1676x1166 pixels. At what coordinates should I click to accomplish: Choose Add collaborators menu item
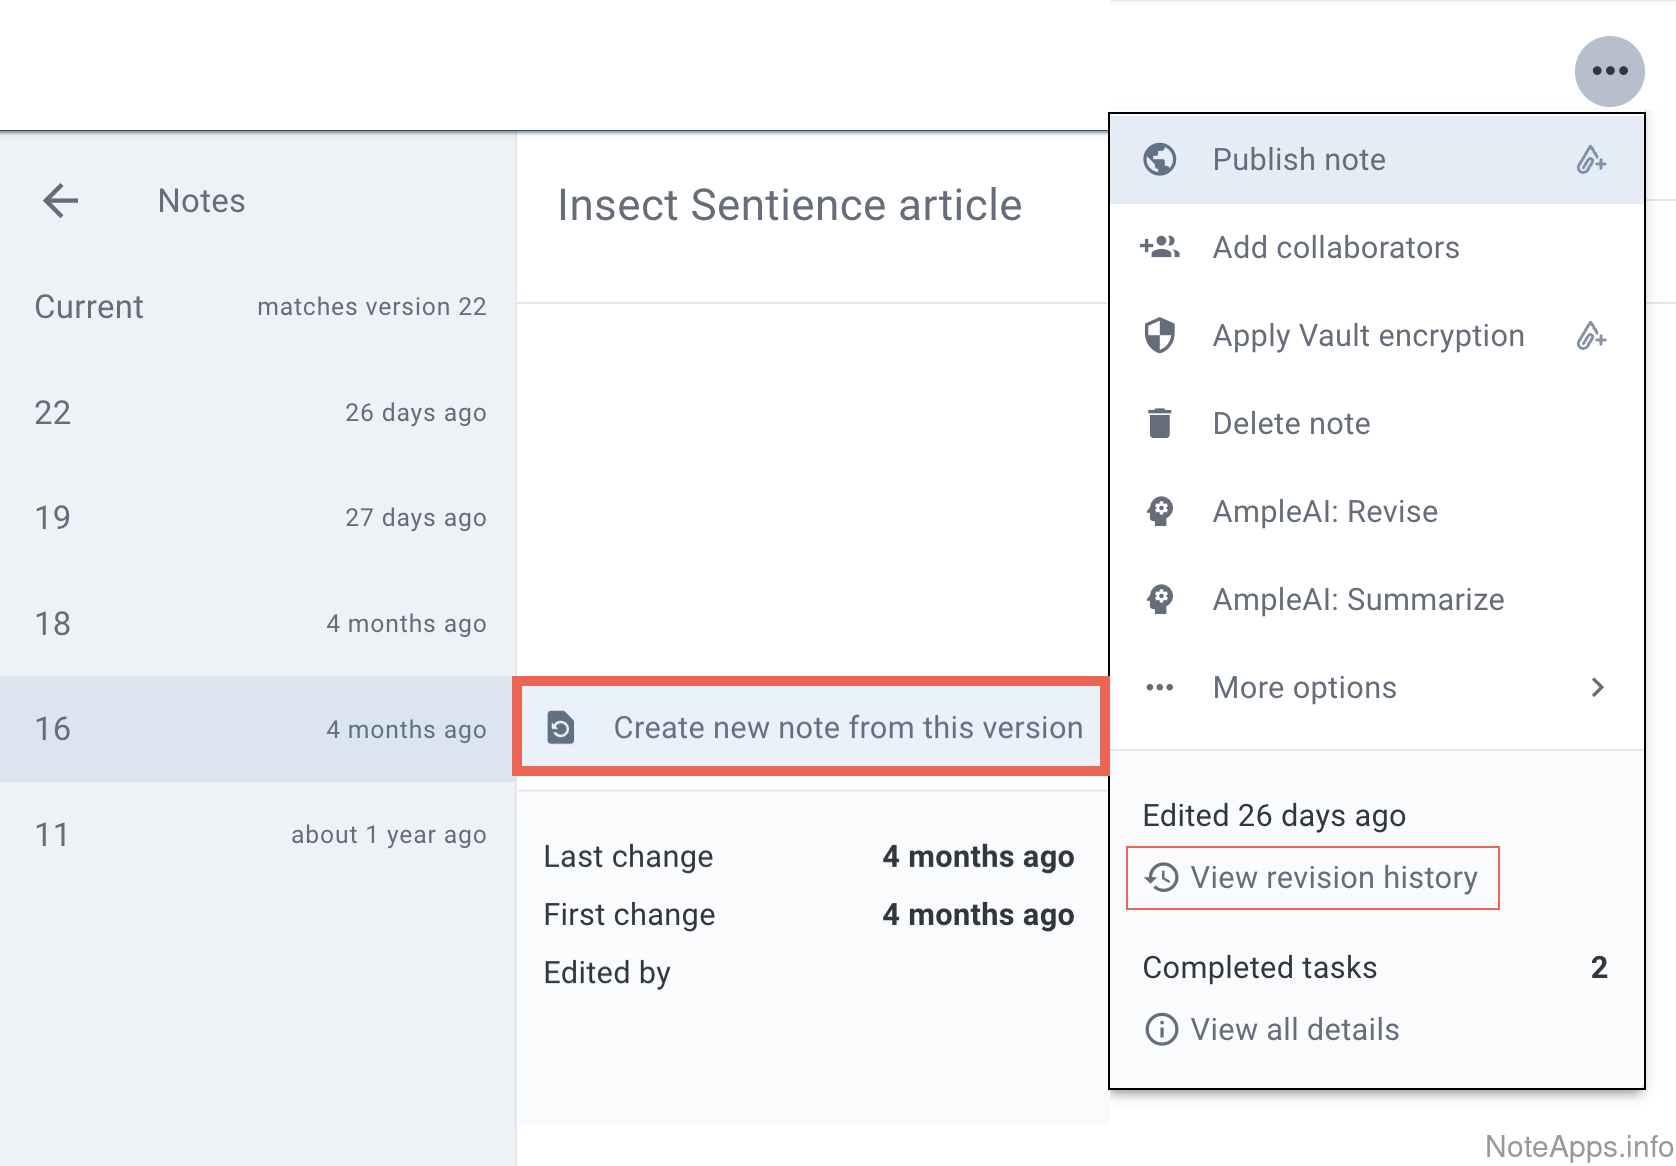[x=1335, y=247]
